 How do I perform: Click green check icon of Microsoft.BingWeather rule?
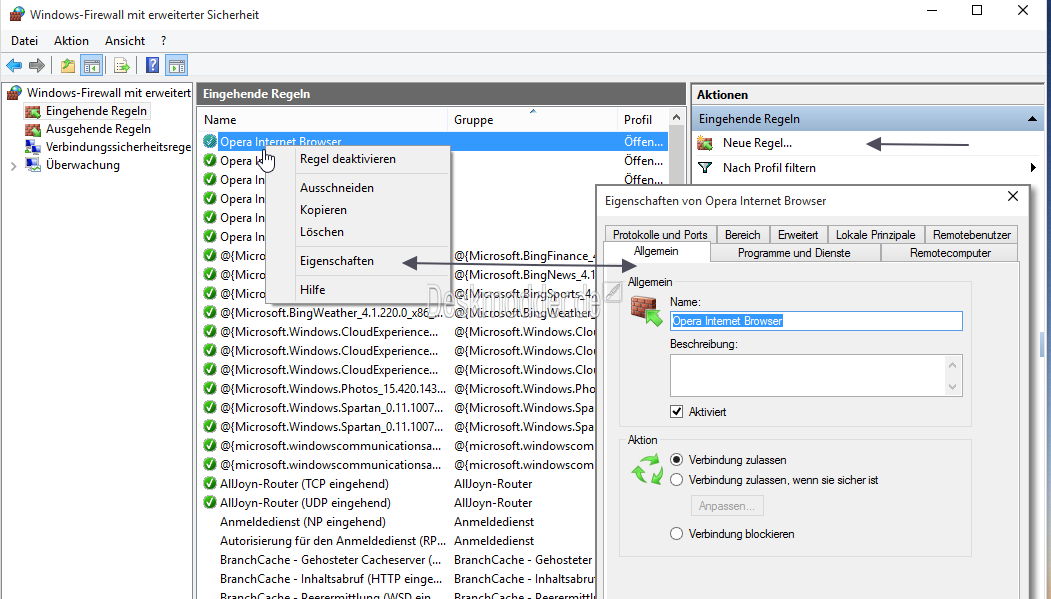click(210, 312)
